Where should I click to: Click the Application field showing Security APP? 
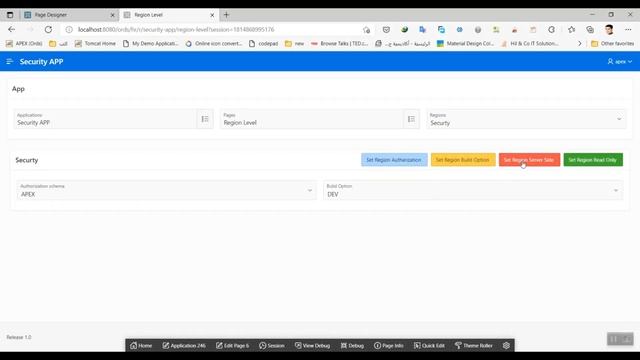click(x=105, y=119)
